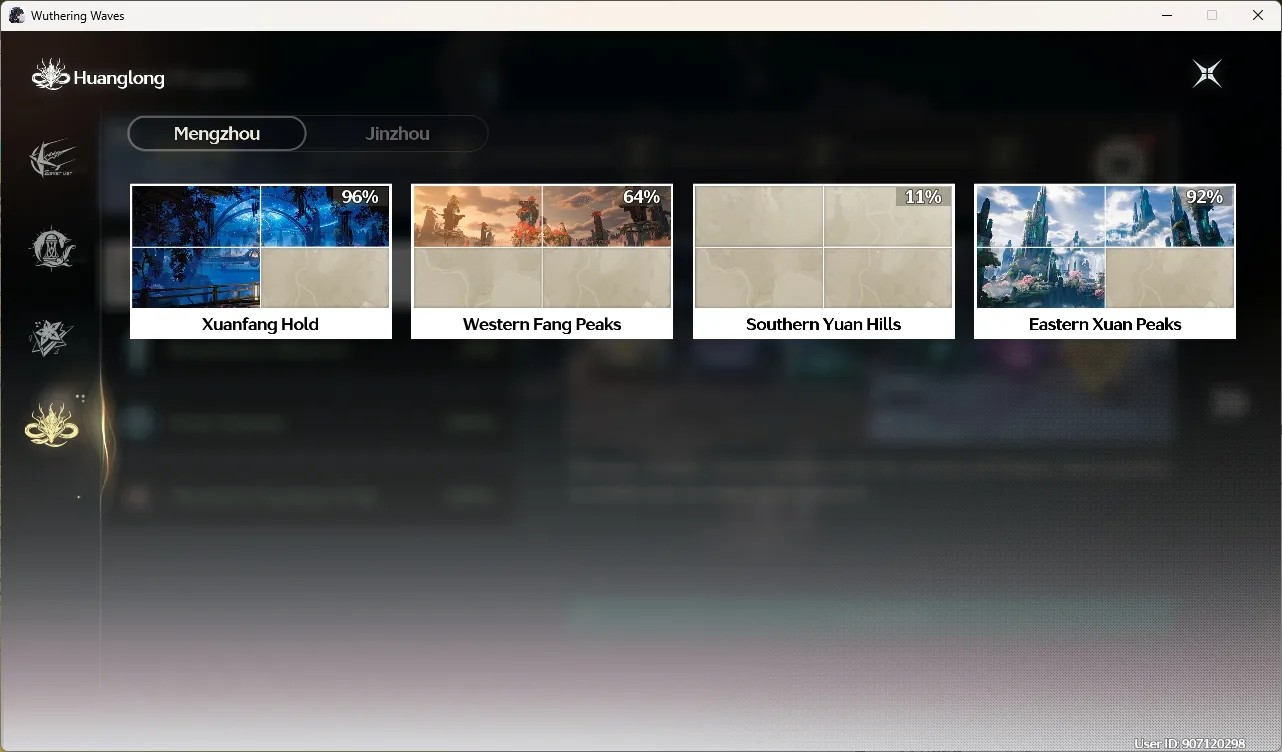Click the Wuthering Waves window title text

pyautogui.click(x=78, y=16)
